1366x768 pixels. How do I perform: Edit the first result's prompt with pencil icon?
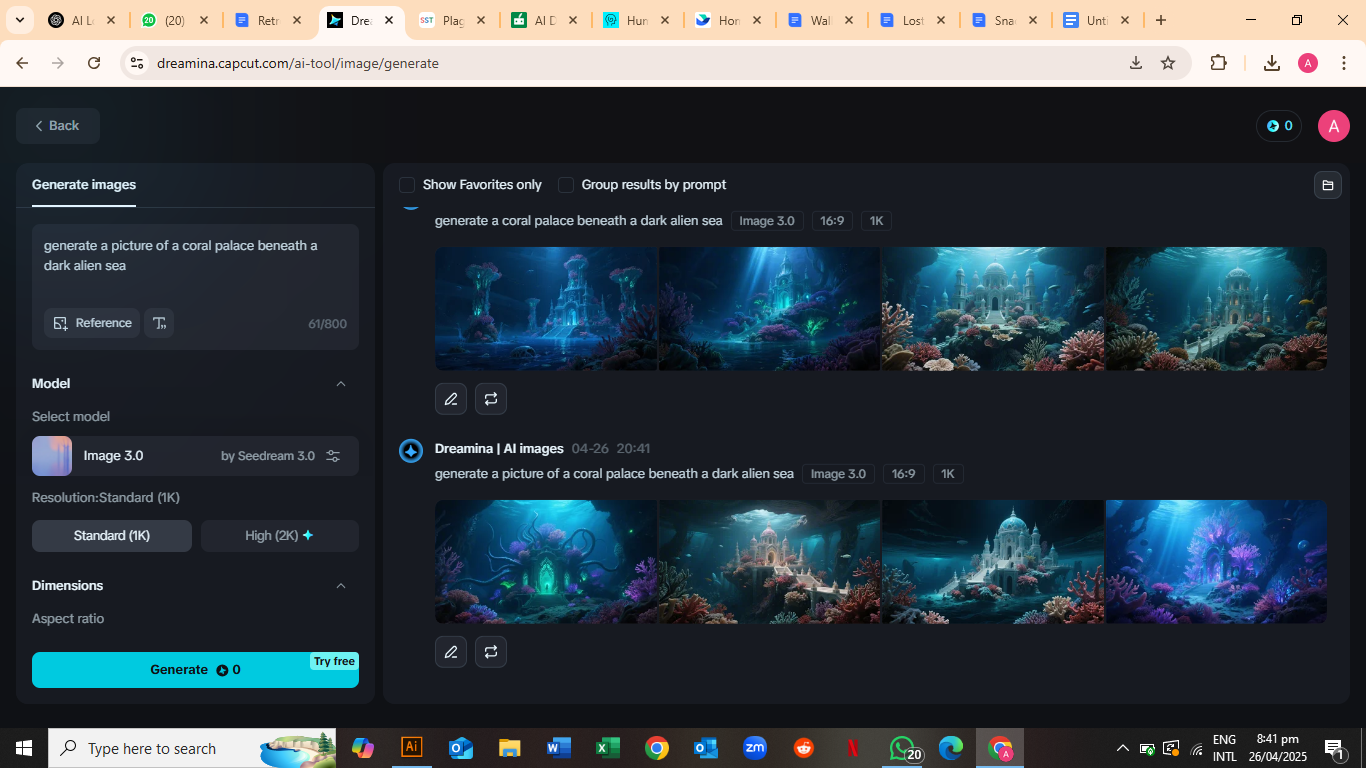tap(451, 399)
